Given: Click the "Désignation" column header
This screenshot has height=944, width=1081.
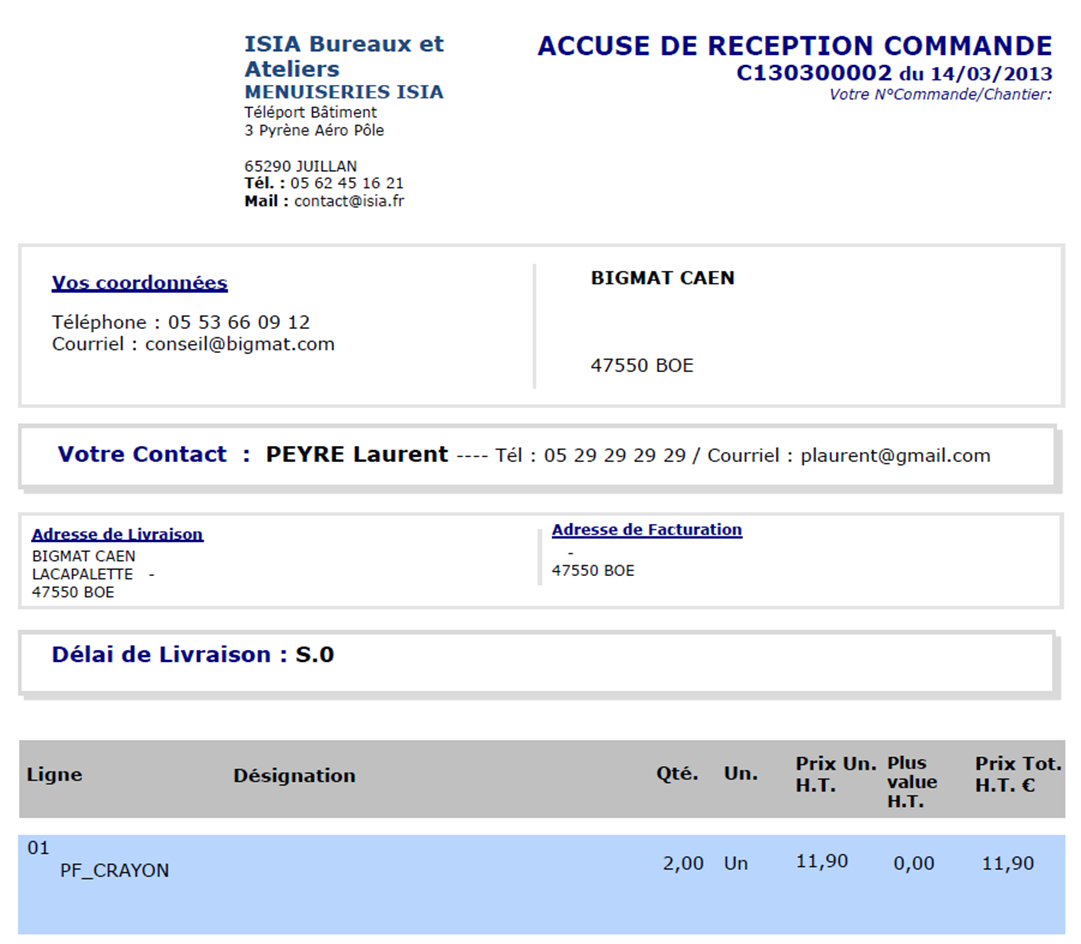Looking at the screenshot, I should [x=294, y=776].
